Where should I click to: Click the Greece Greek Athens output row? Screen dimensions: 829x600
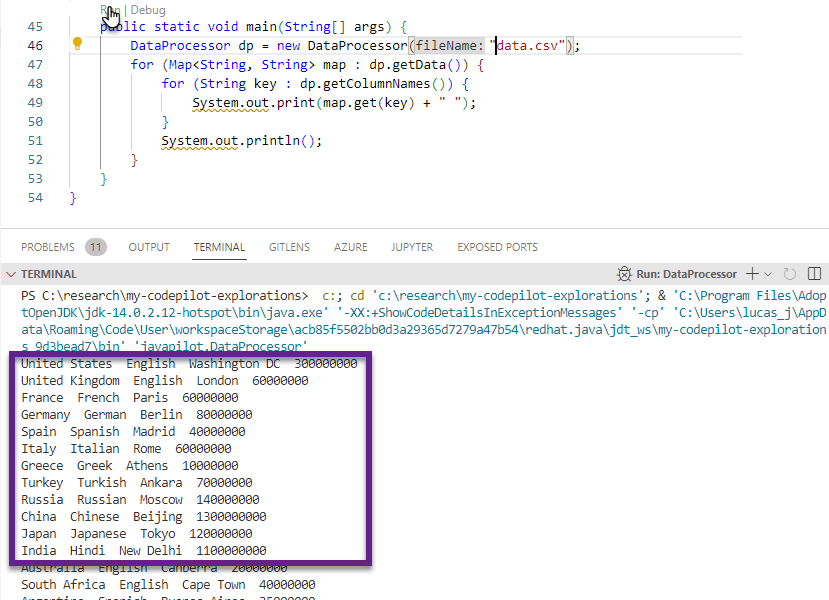[x=130, y=466]
